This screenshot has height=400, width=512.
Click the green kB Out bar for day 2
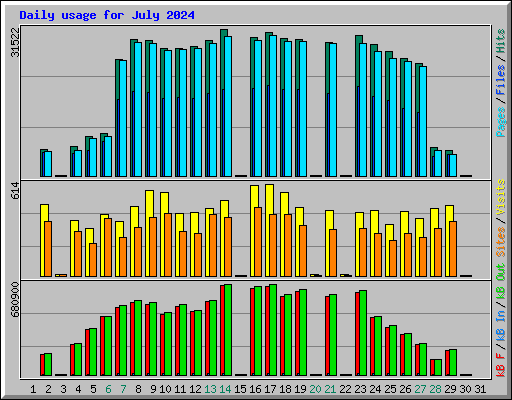point(48,365)
